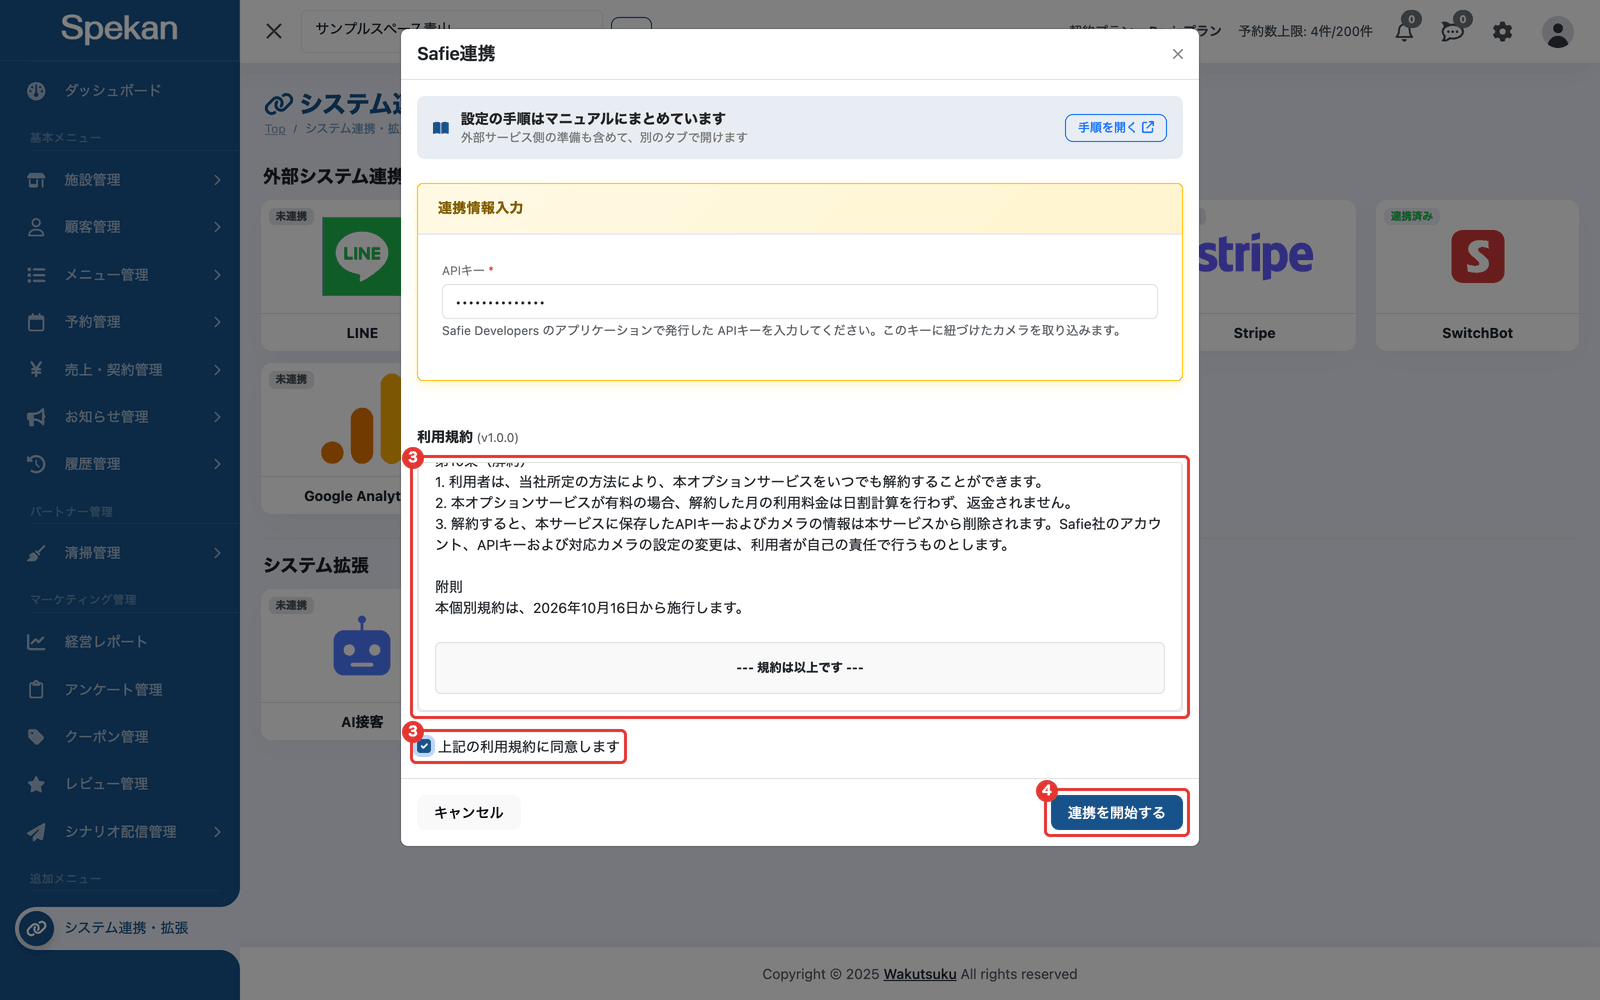Expand 顧客管理 submenu chevron
This screenshot has width=1600, height=1000.
click(x=217, y=227)
